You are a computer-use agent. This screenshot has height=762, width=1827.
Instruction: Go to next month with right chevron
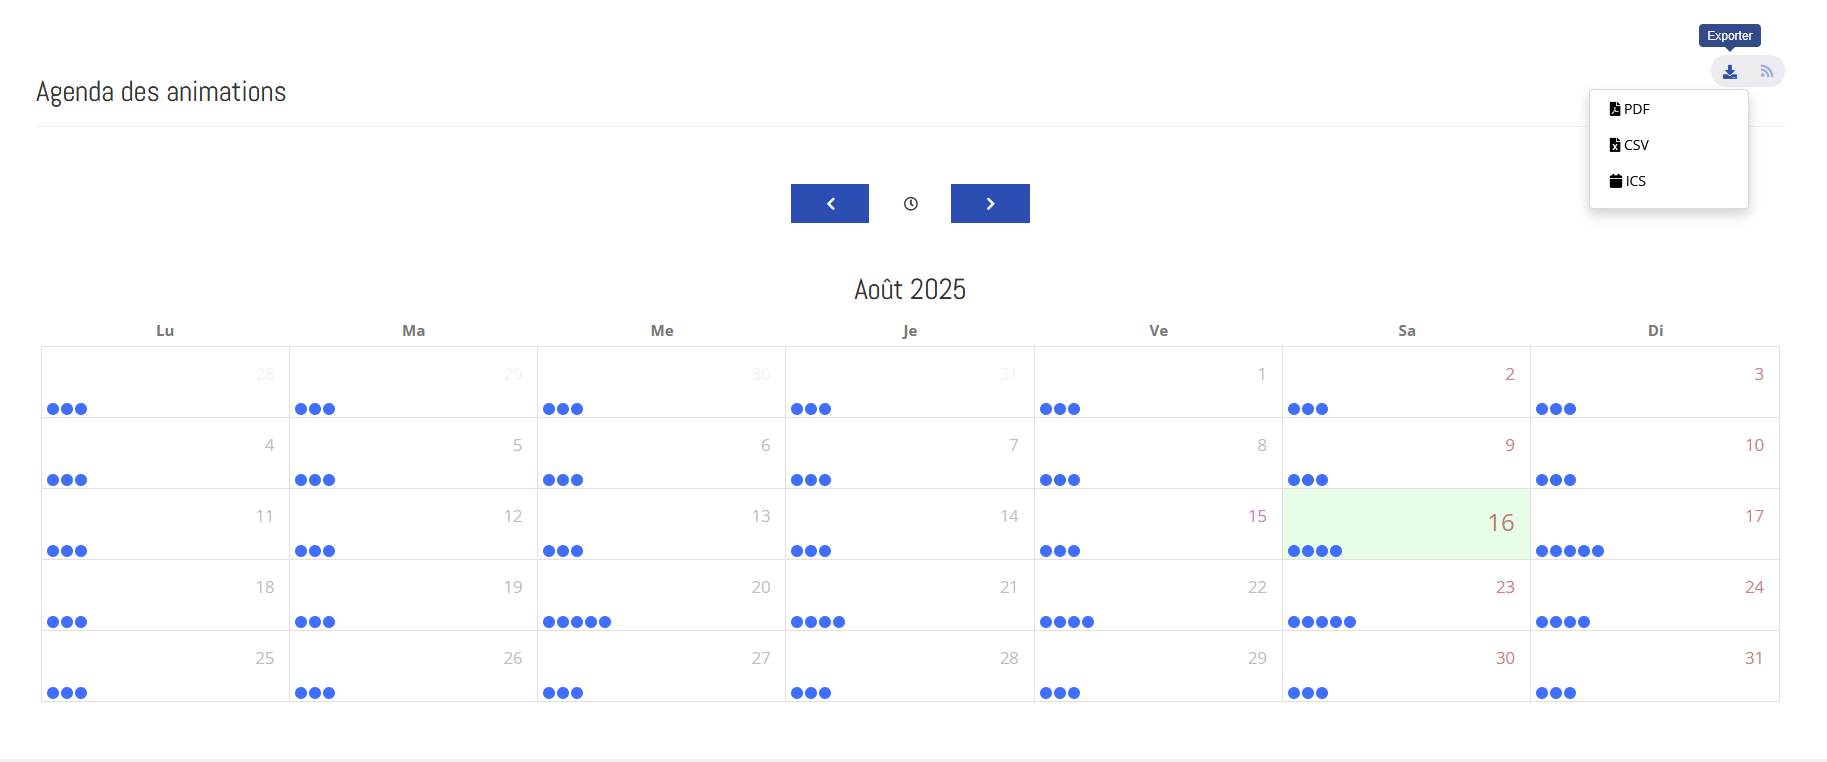coord(990,204)
